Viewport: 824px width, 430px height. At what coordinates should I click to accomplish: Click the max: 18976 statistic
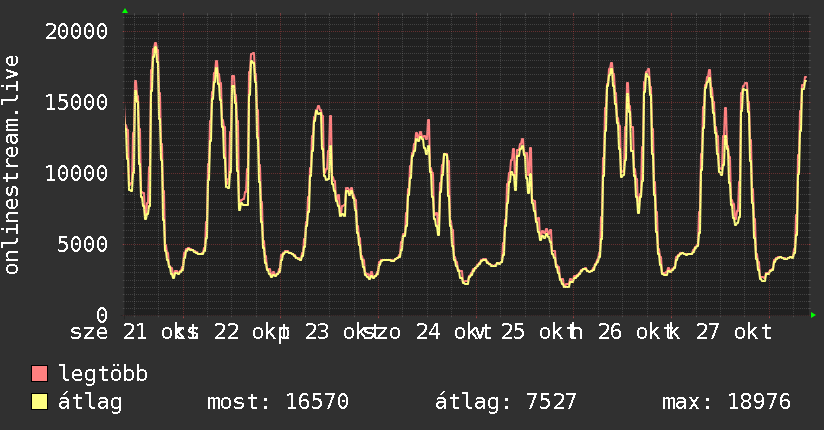(x=726, y=402)
